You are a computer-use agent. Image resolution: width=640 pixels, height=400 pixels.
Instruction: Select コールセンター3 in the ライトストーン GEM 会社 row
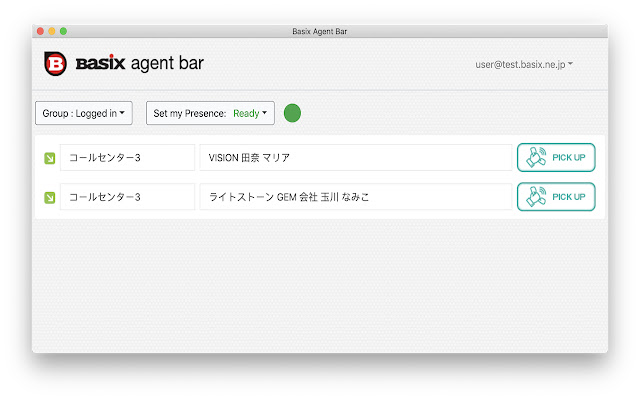[x=127, y=197]
